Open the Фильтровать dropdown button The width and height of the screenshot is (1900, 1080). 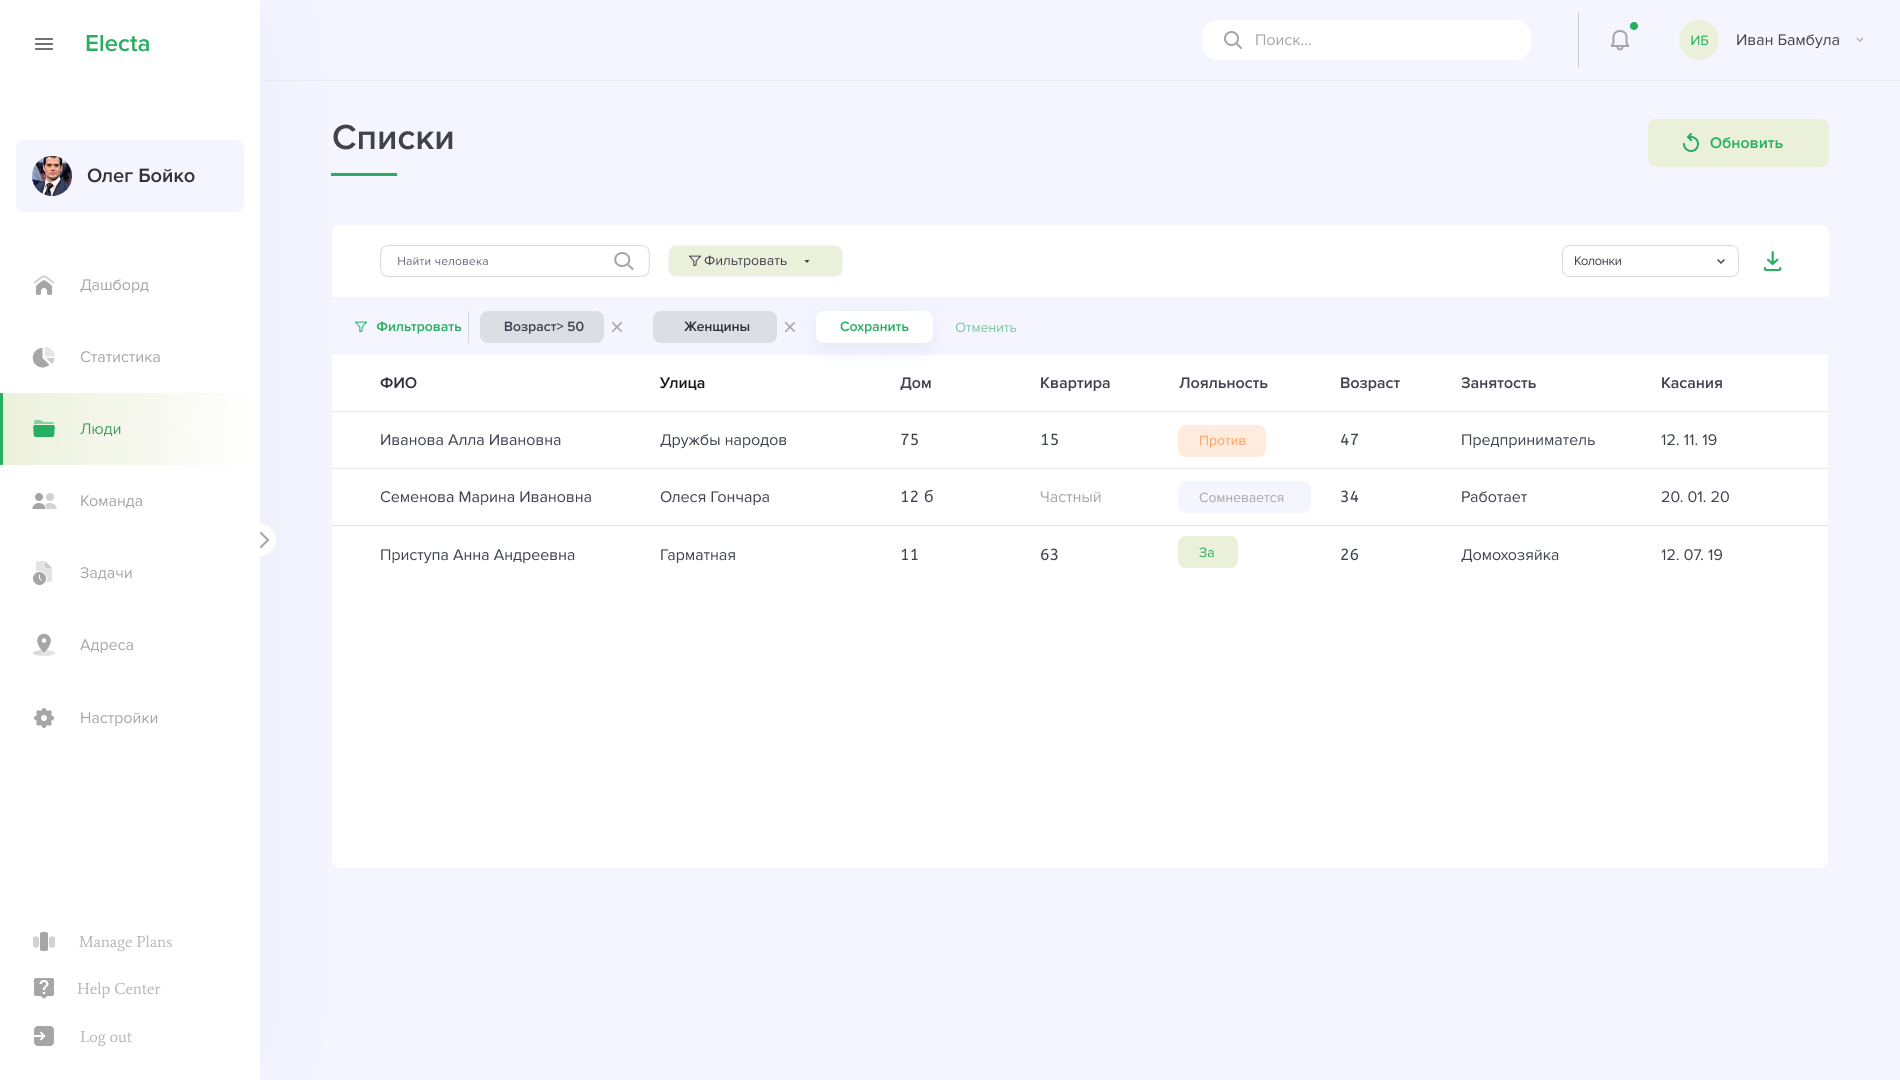755,261
